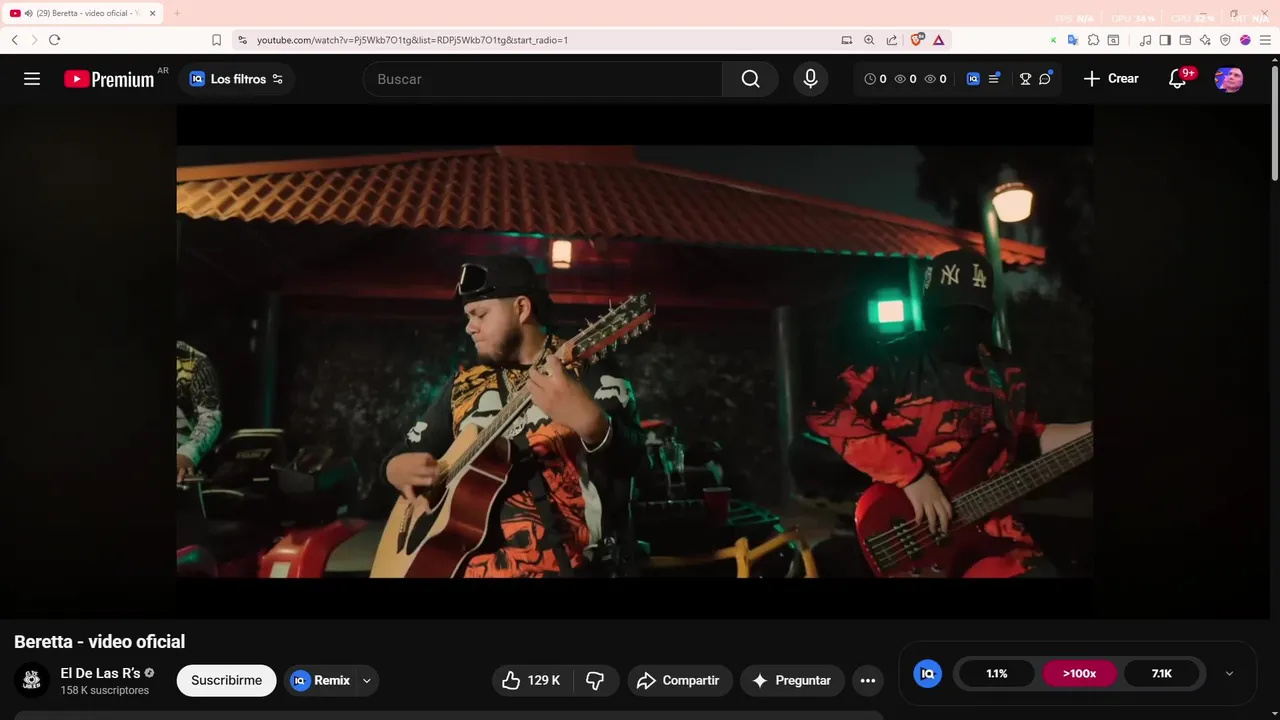Open the Brave VPN shield icon

(1225, 40)
